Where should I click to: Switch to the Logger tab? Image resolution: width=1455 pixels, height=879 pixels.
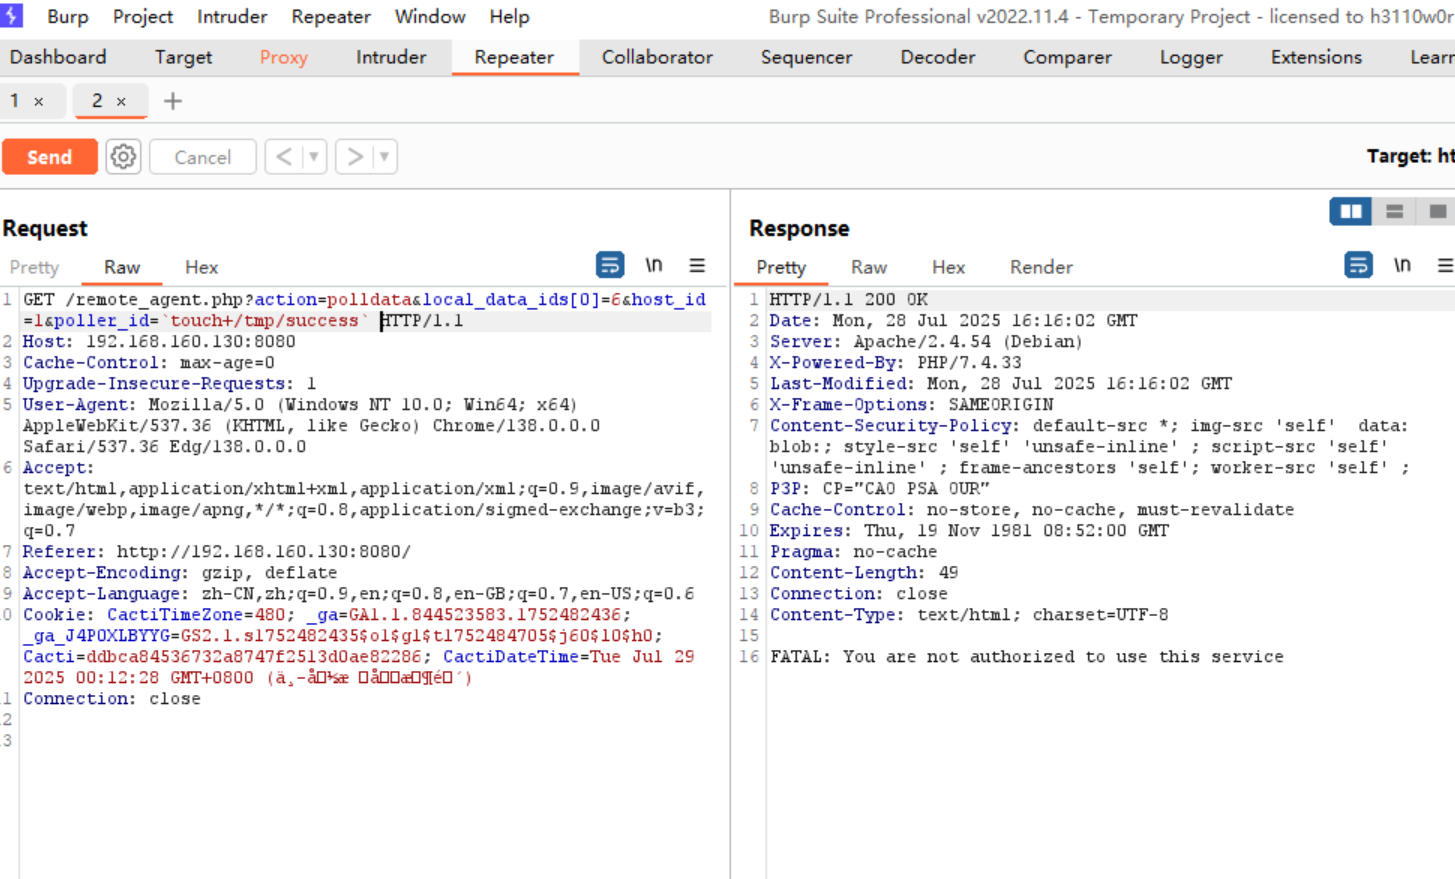(1191, 57)
